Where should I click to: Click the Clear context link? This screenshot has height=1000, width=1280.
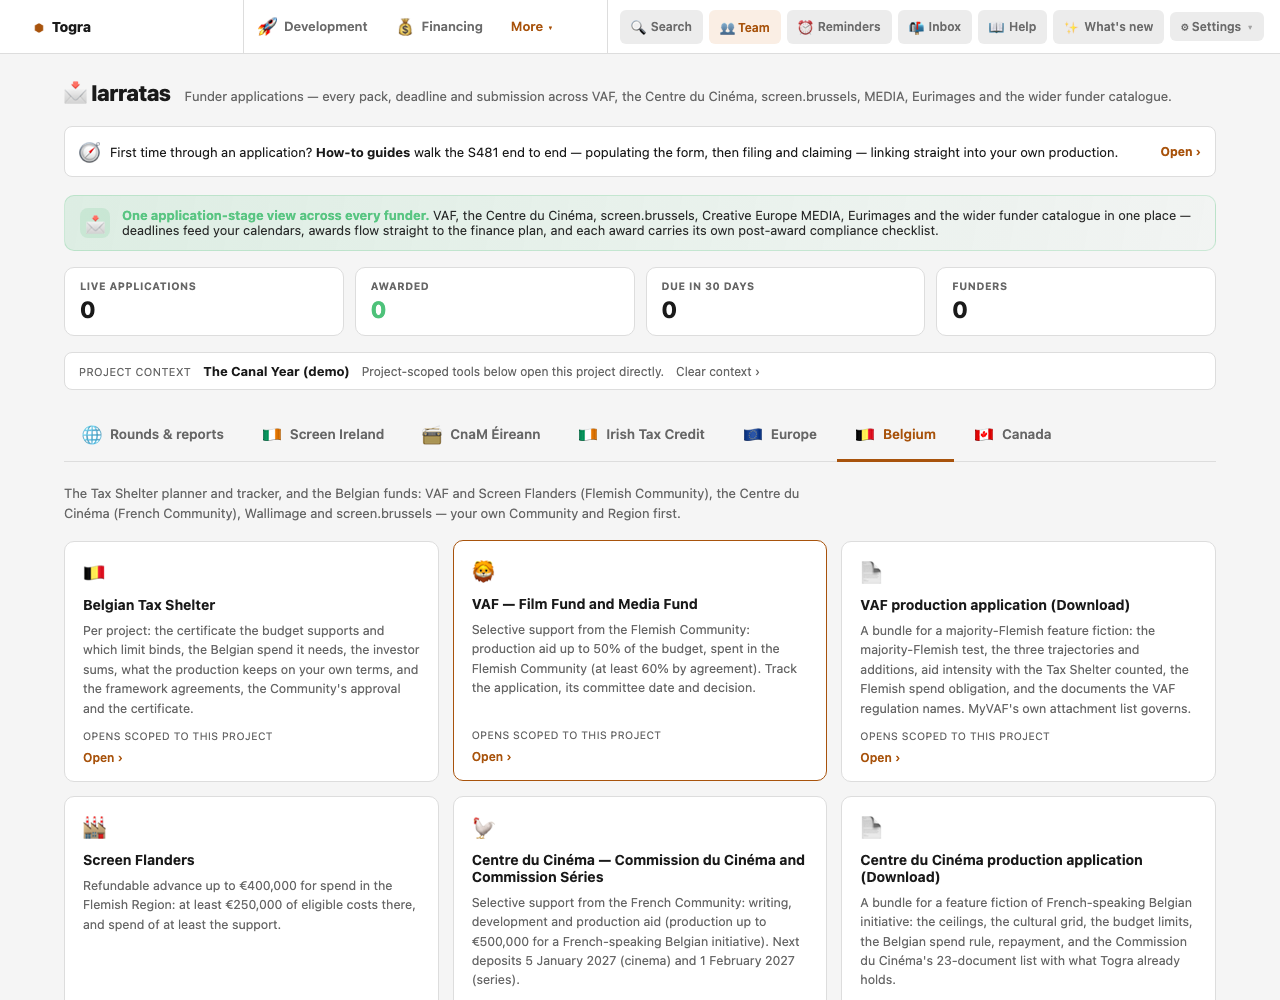(718, 372)
